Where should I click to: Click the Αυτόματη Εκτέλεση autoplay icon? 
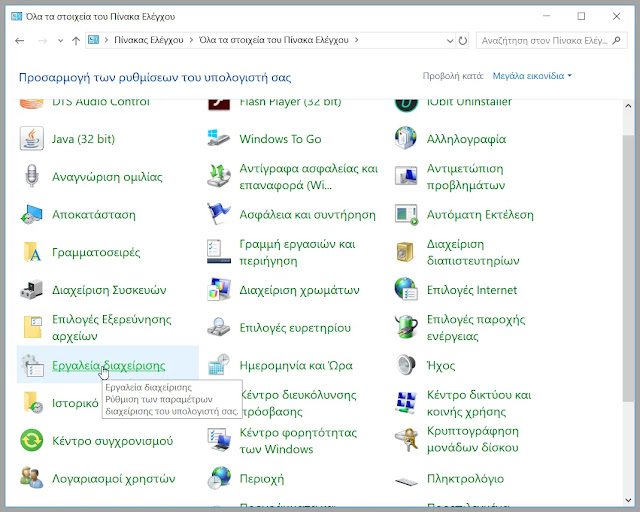click(406, 214)
